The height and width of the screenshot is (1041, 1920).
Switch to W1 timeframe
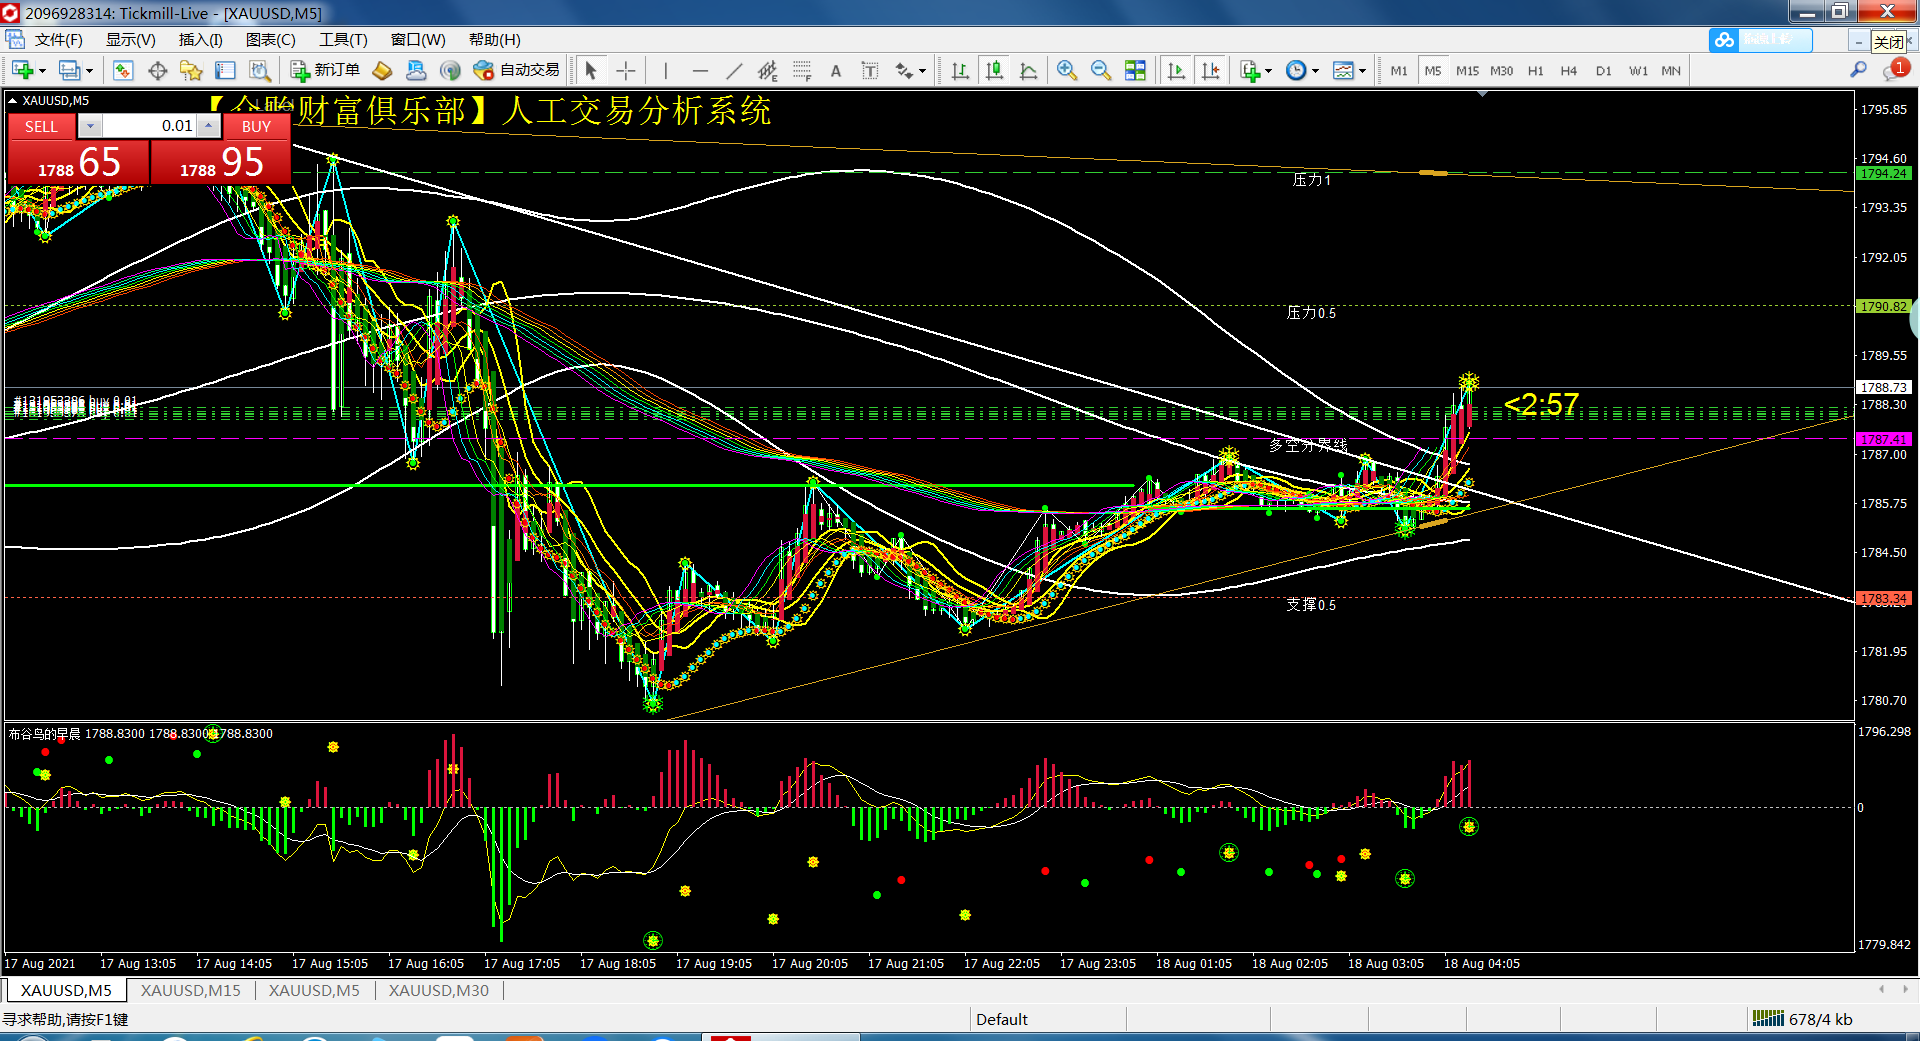1638,71
